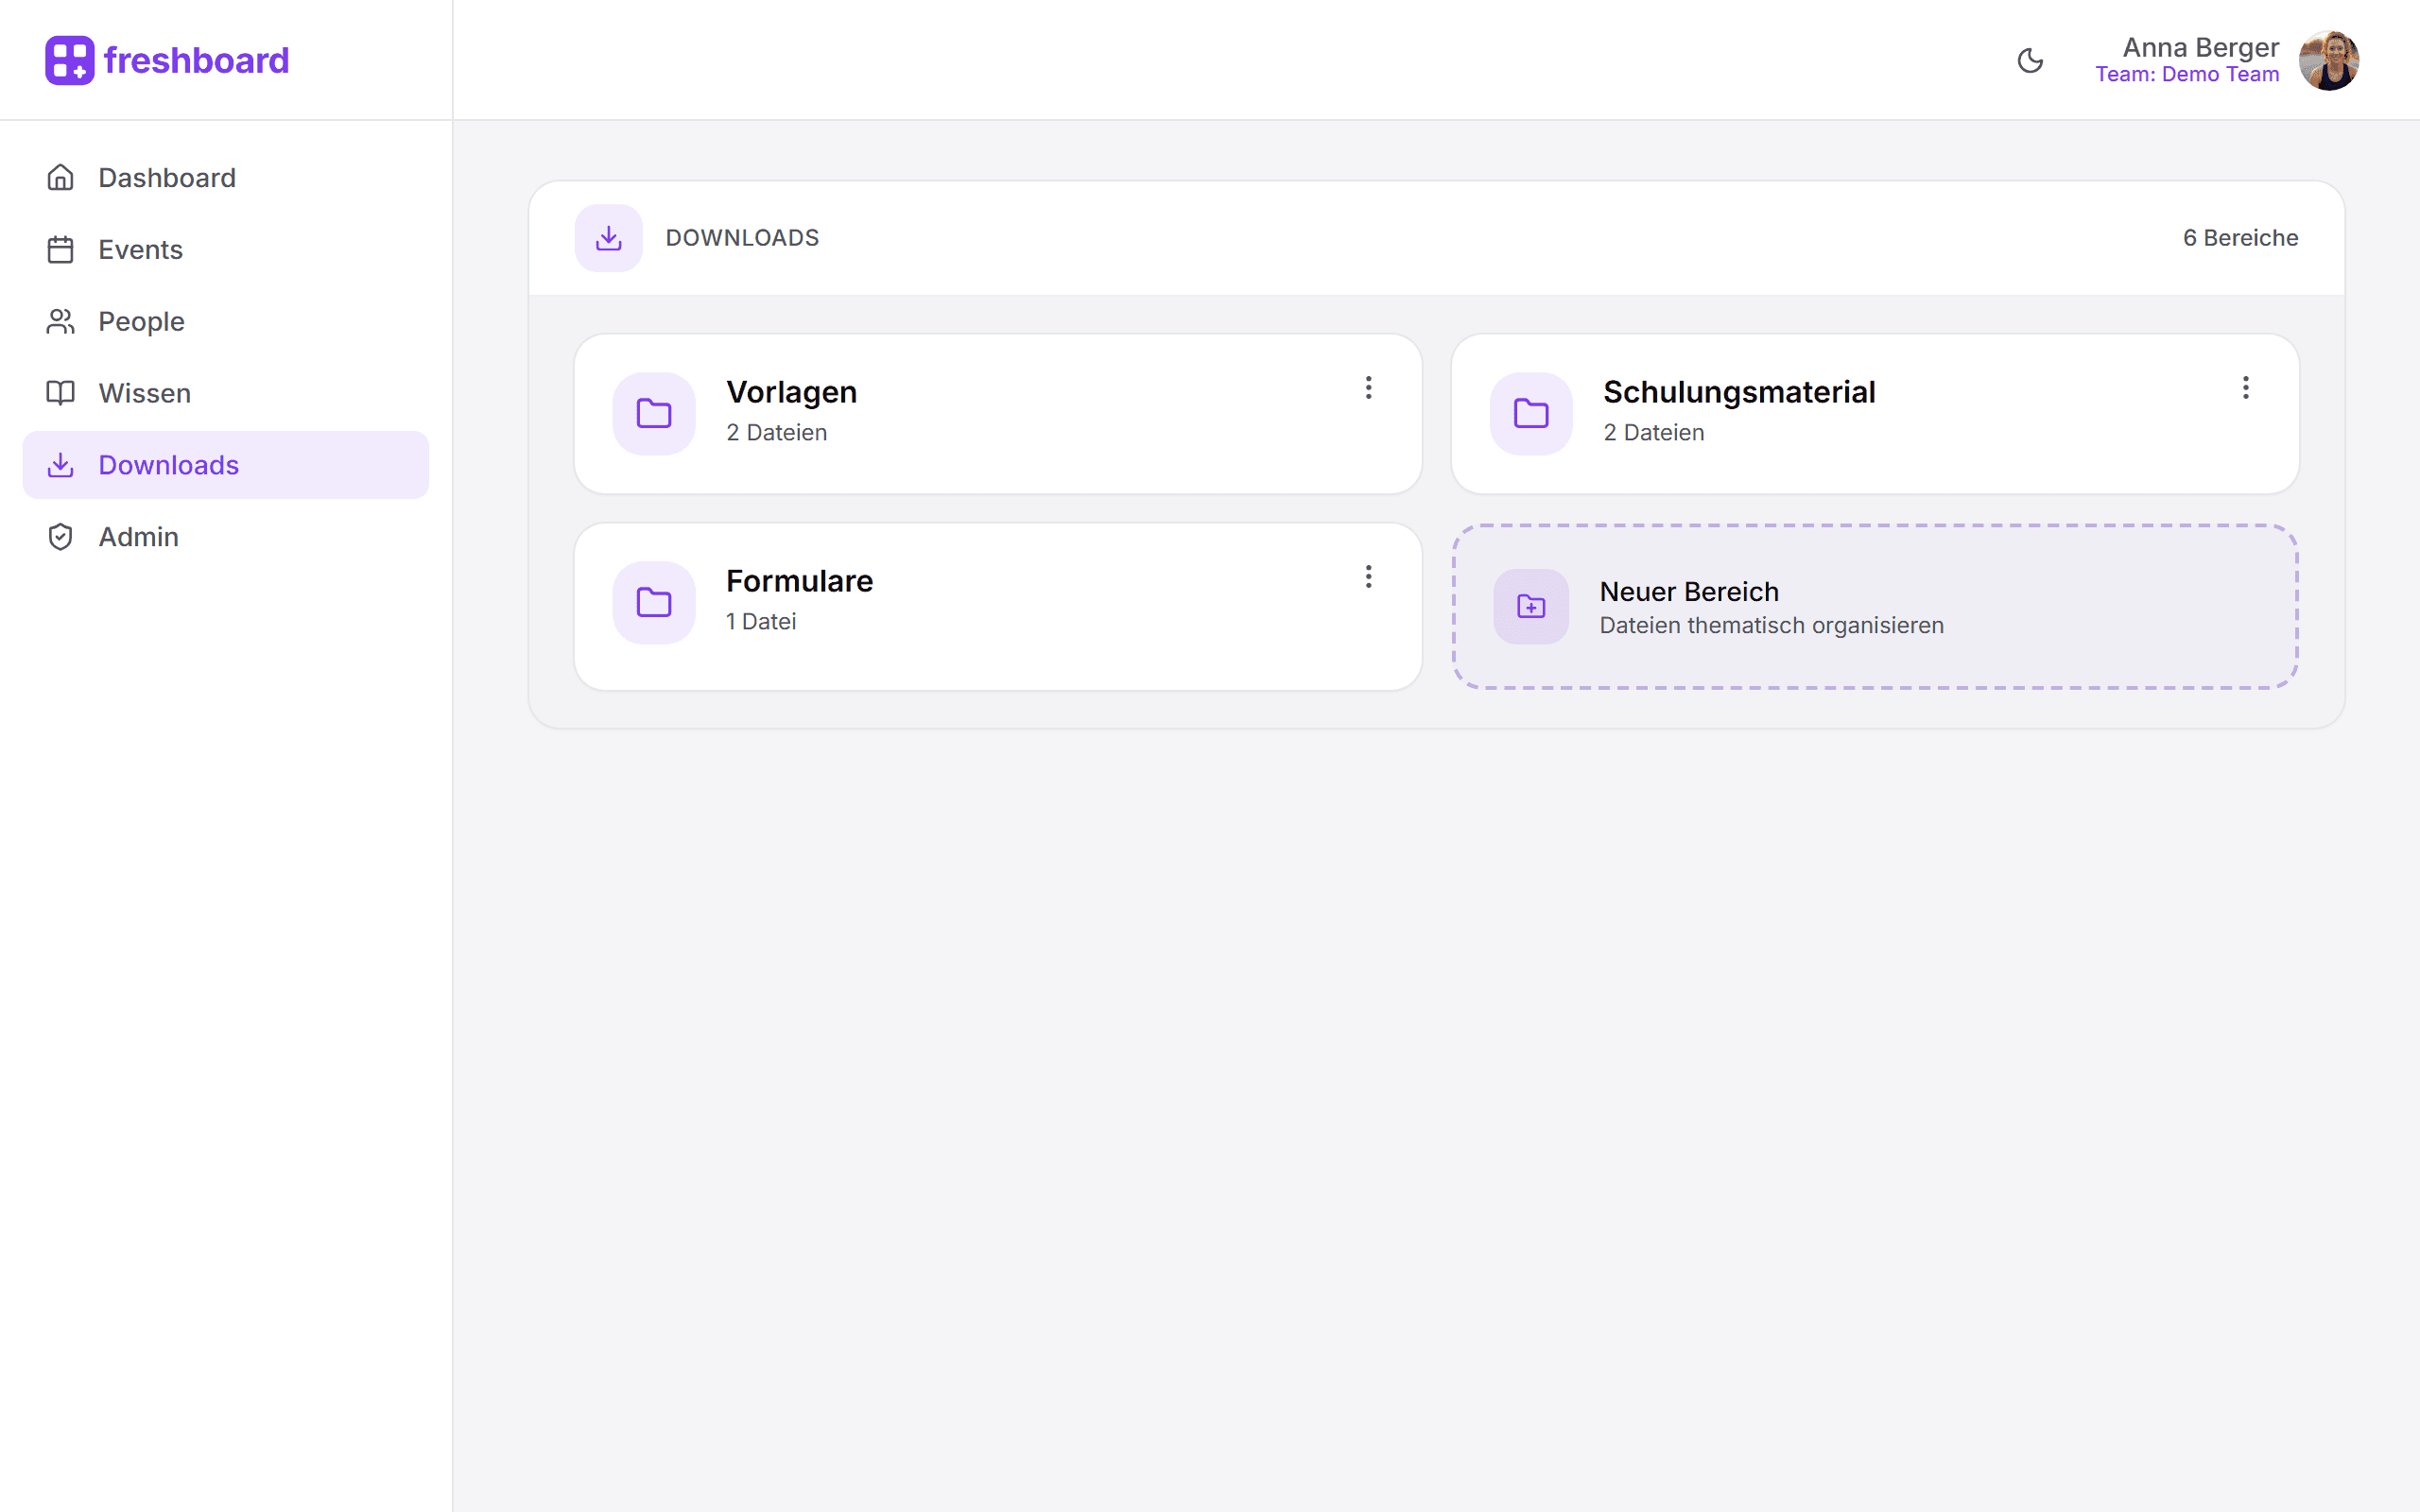Open the three-dot menu for Vorlagen
Viewport: 2420px width, 1512px height.
1368,388
